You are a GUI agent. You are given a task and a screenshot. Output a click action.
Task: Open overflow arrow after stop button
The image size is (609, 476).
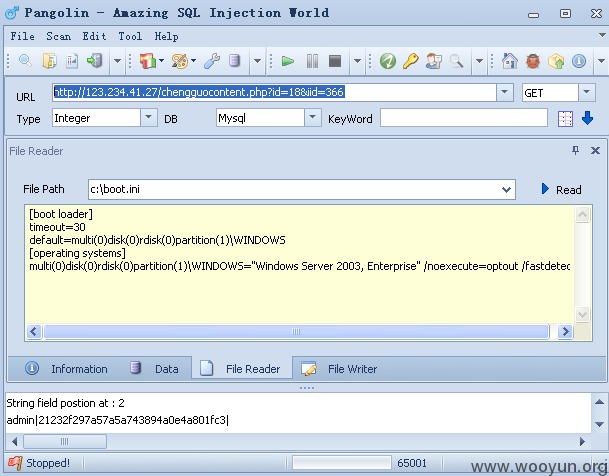[x=357, y=61]
